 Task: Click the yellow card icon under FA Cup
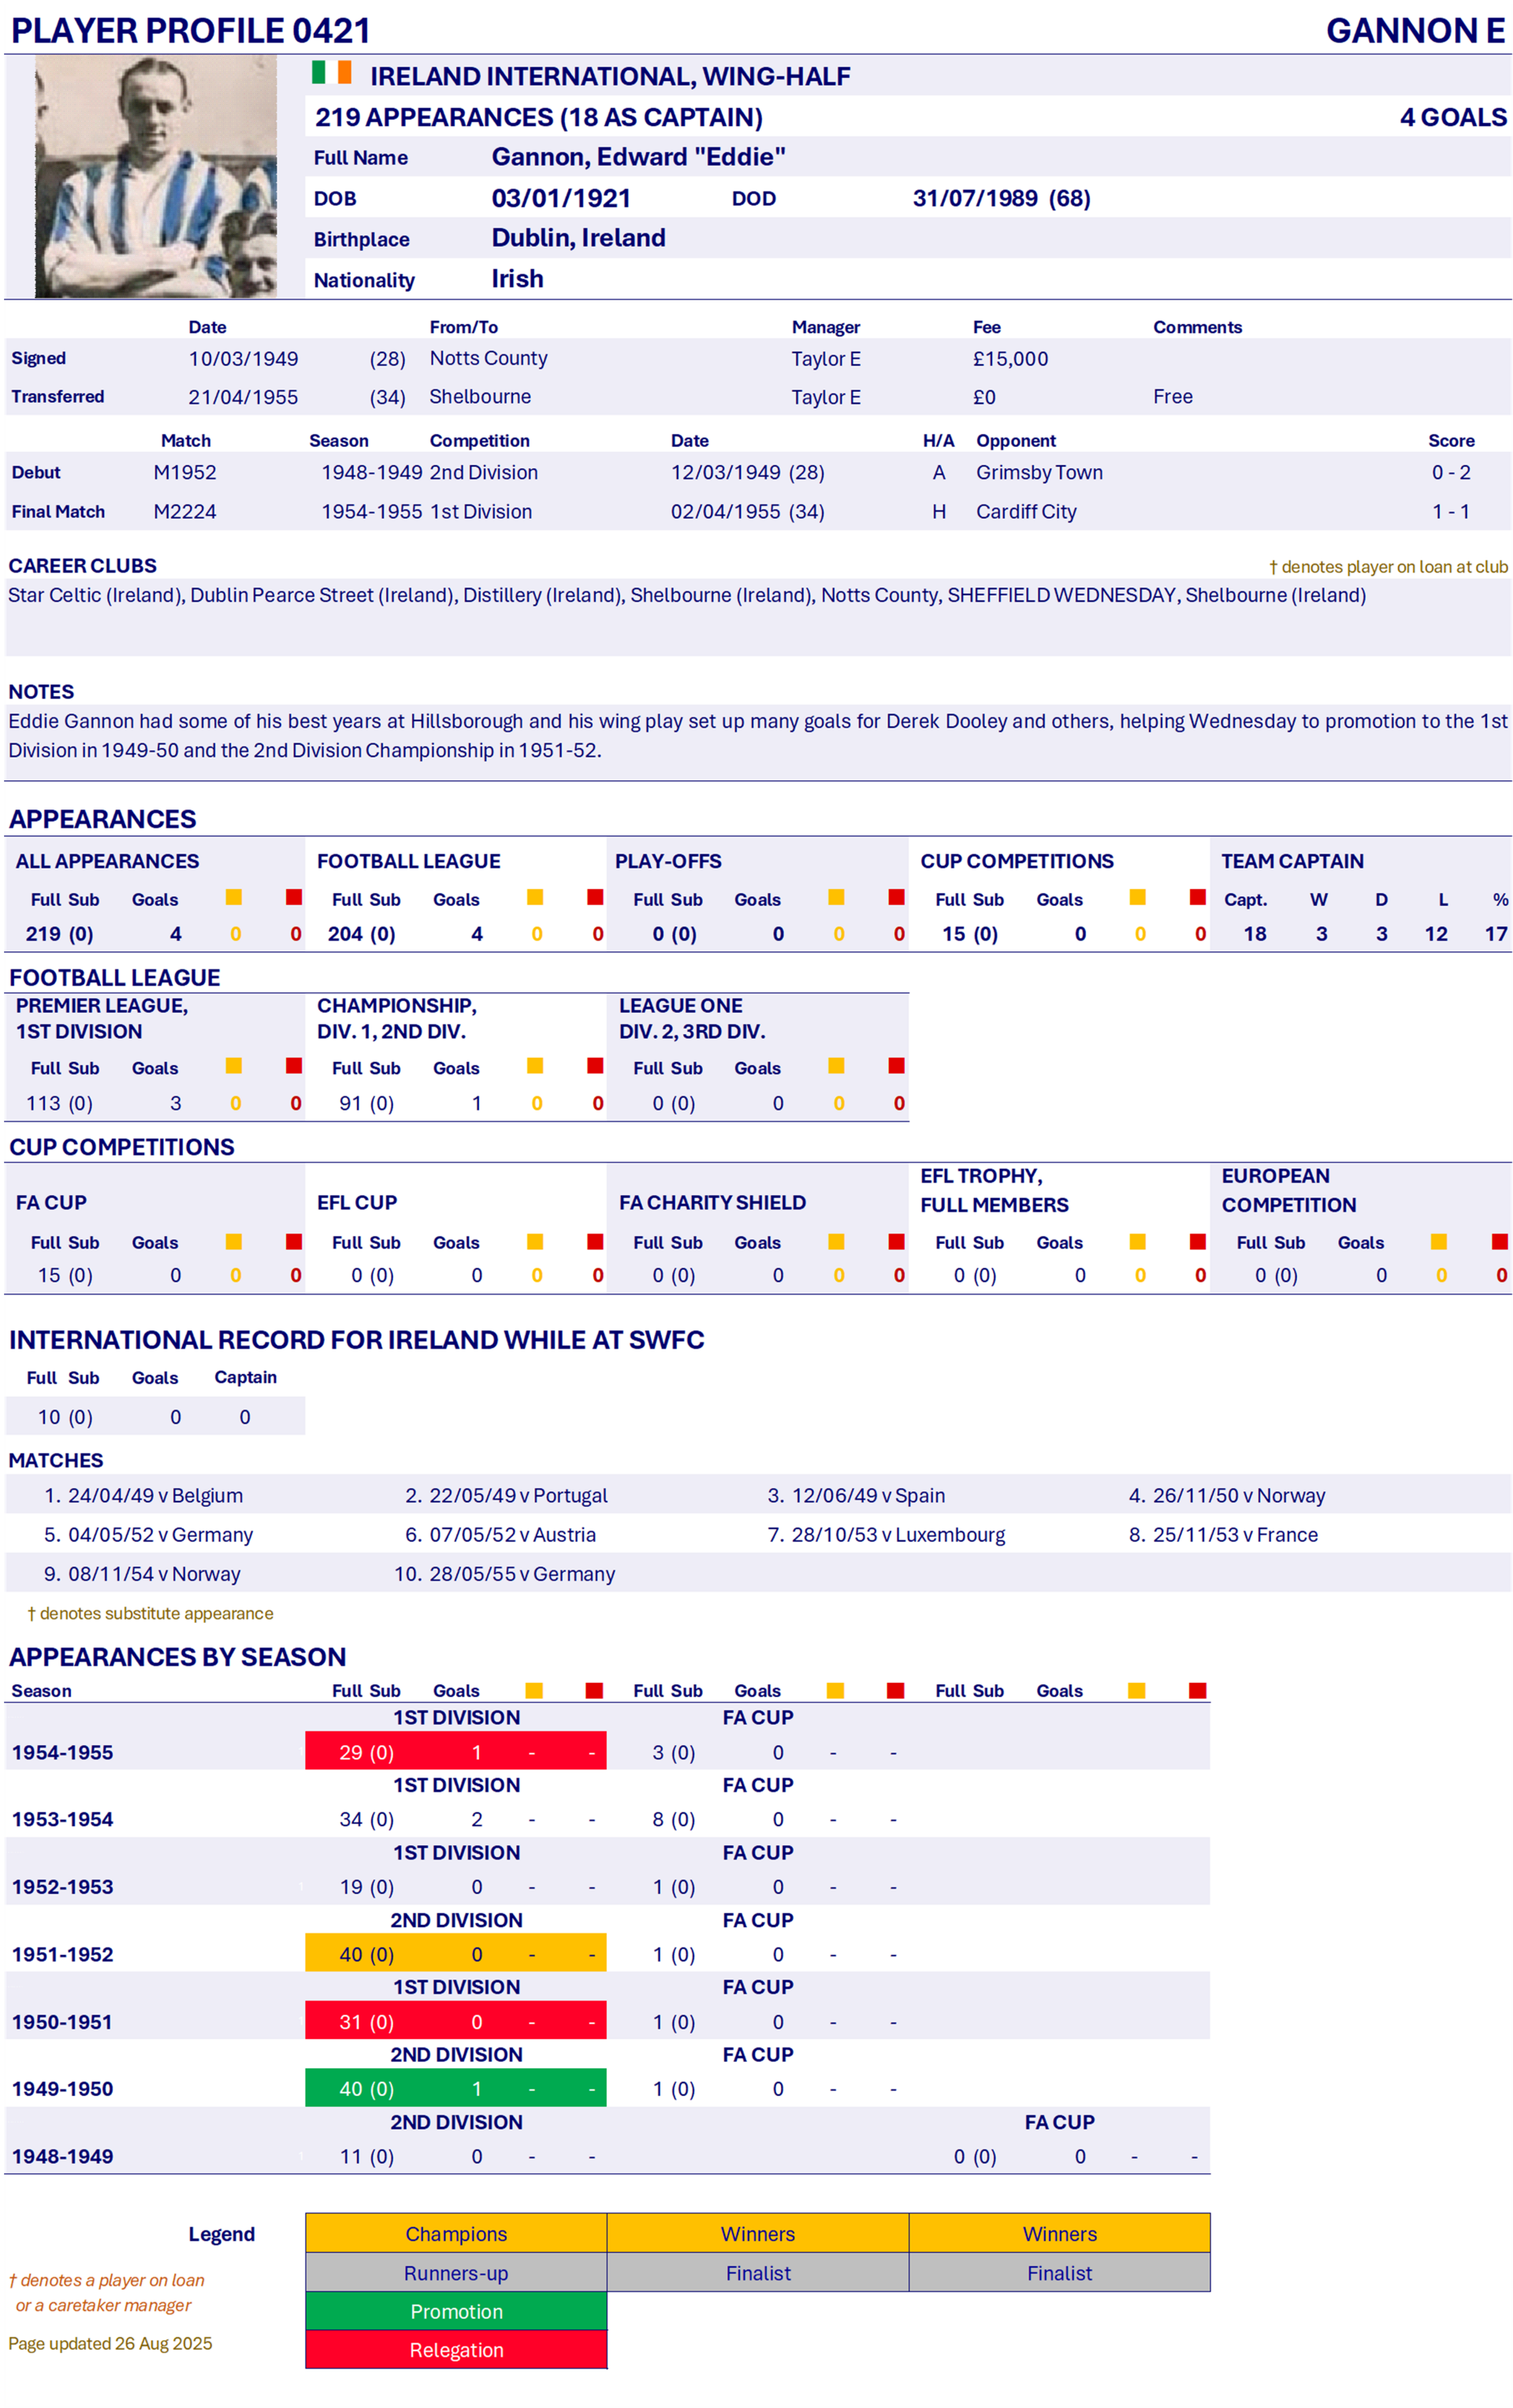click(234, 1241)
